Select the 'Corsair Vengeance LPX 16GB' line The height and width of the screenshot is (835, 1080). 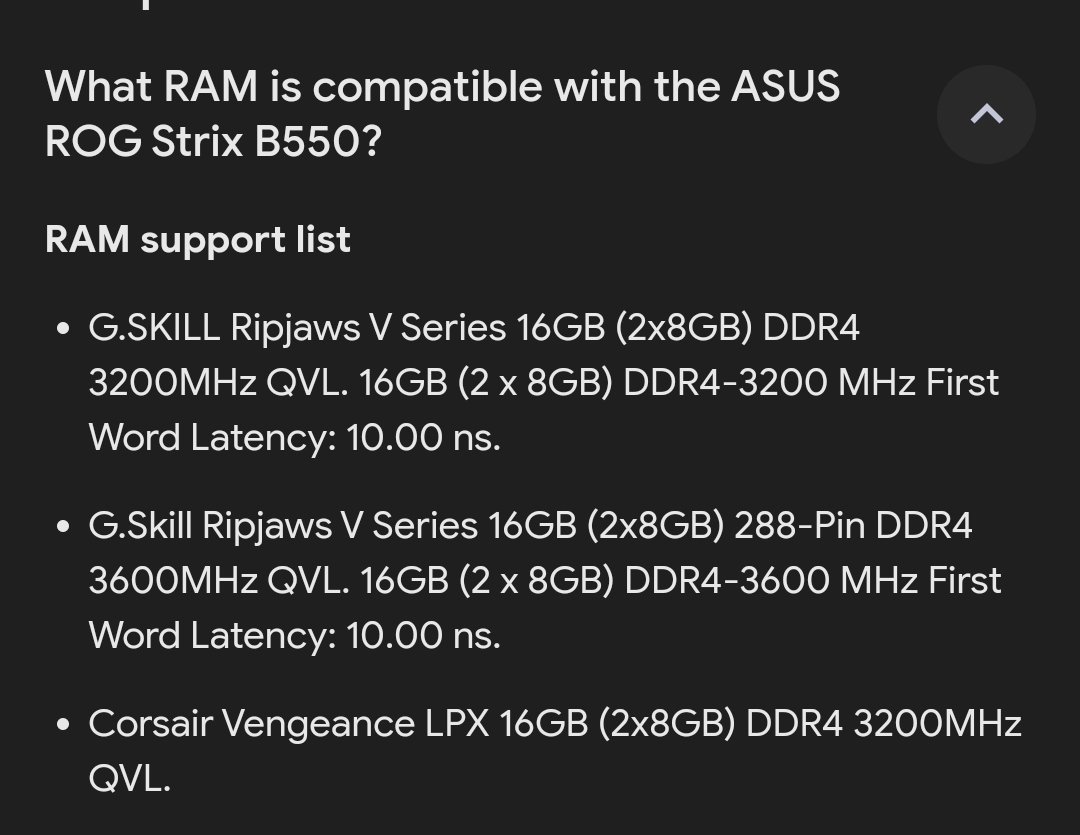(554, 723)
